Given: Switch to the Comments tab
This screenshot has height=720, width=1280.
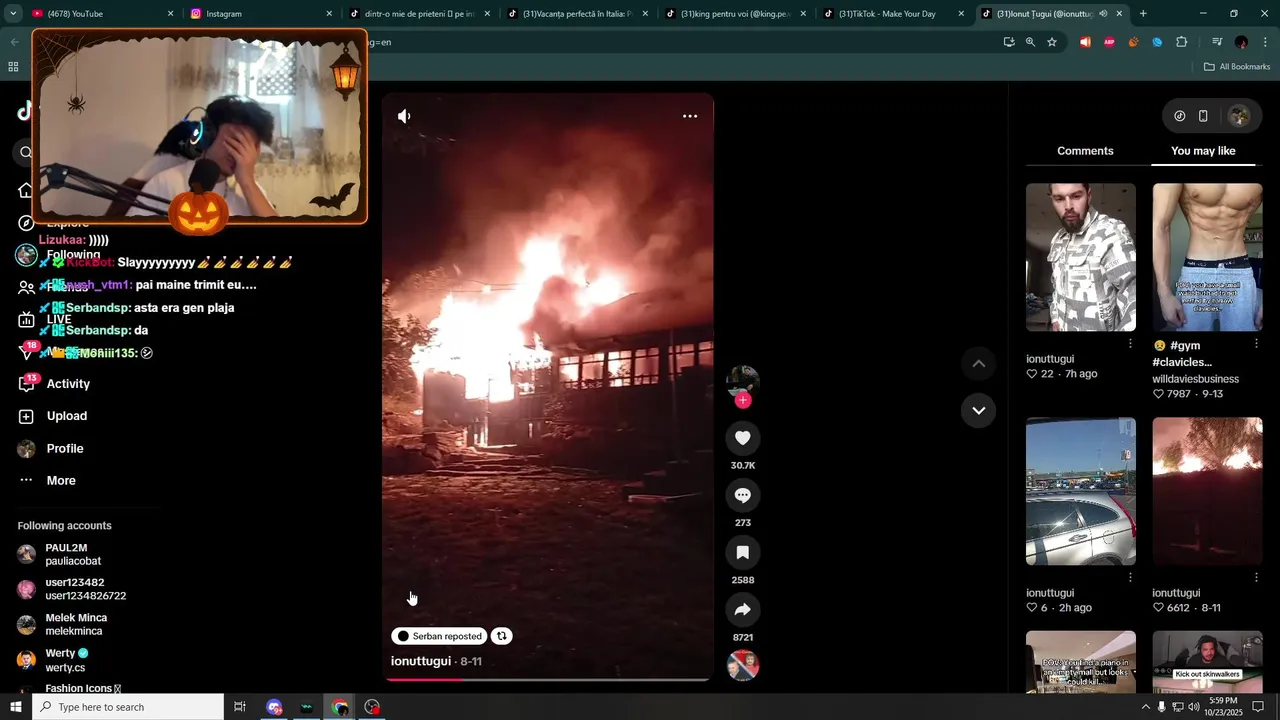Looking at the screenshot, I should point(1085,151).
